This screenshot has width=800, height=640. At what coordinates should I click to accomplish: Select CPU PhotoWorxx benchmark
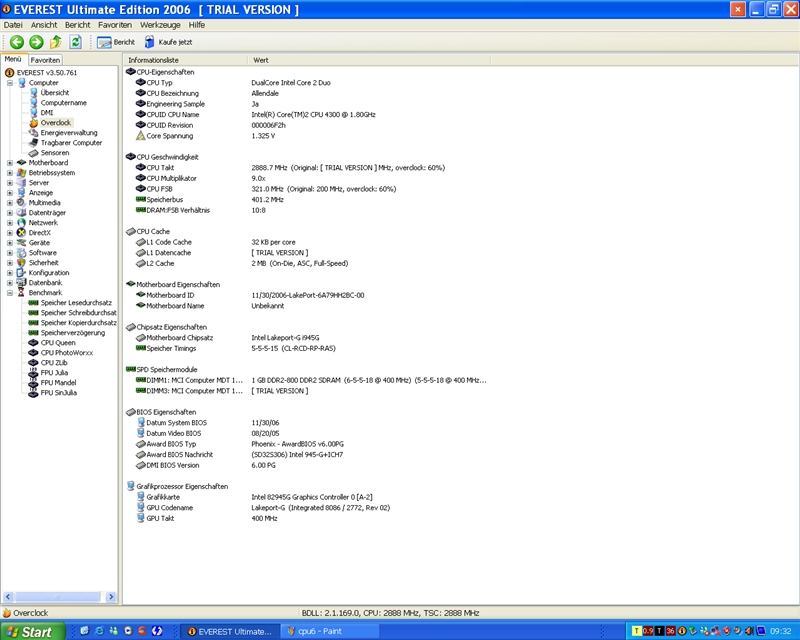click(x=66, y=353)
